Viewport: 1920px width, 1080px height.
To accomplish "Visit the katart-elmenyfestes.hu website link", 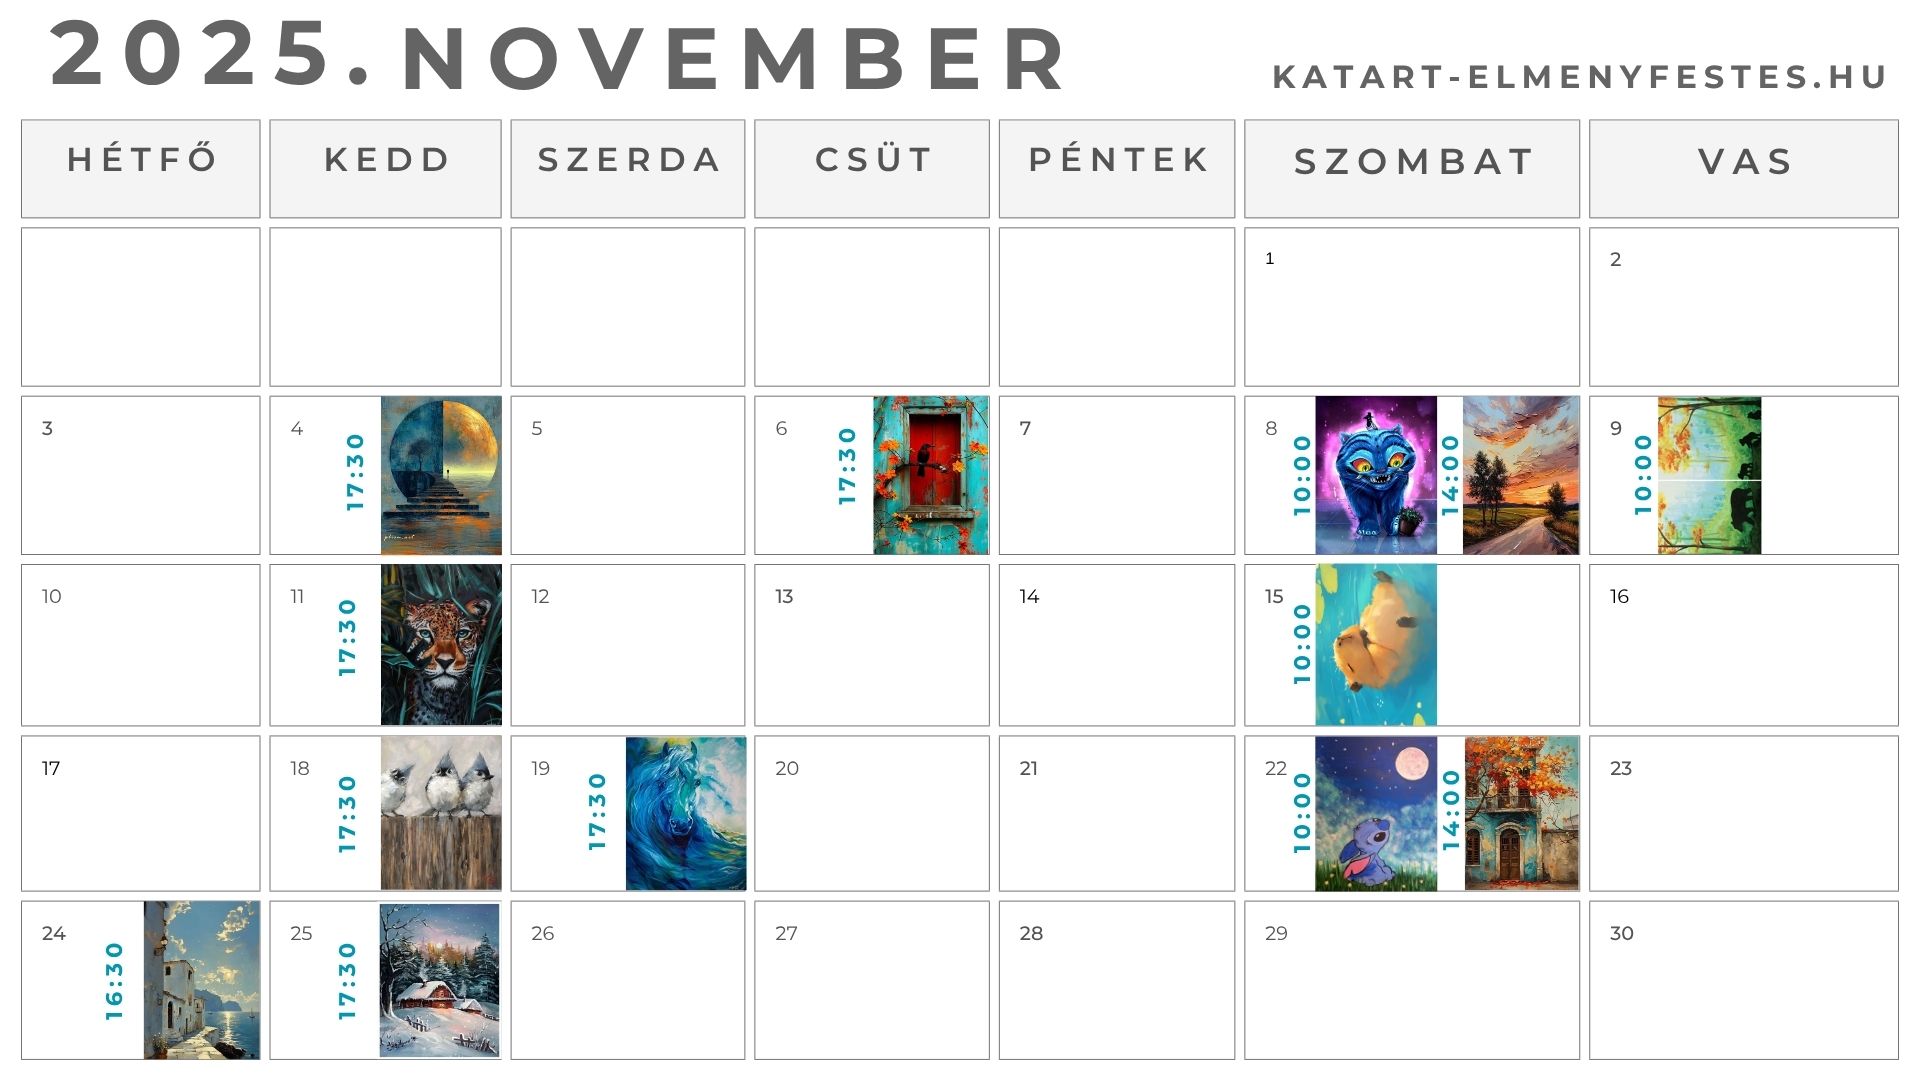I will tap(1579, 77).
